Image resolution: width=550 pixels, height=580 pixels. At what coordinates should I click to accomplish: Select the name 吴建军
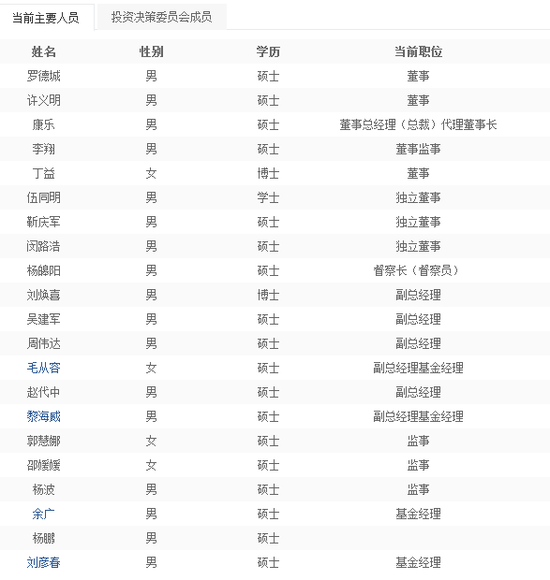(x=44, y=319)
